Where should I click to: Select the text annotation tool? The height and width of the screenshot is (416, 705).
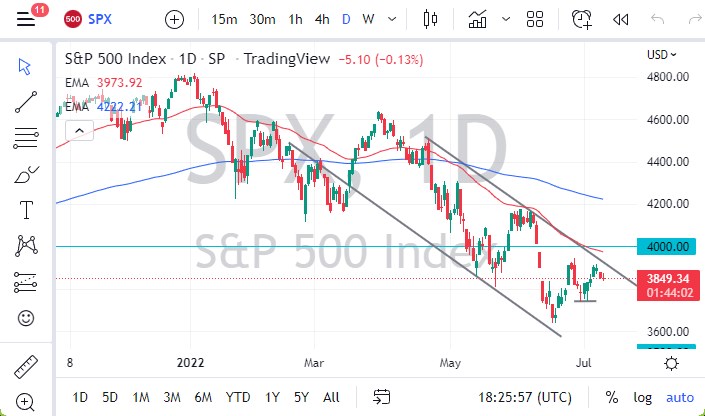(27, 209)
